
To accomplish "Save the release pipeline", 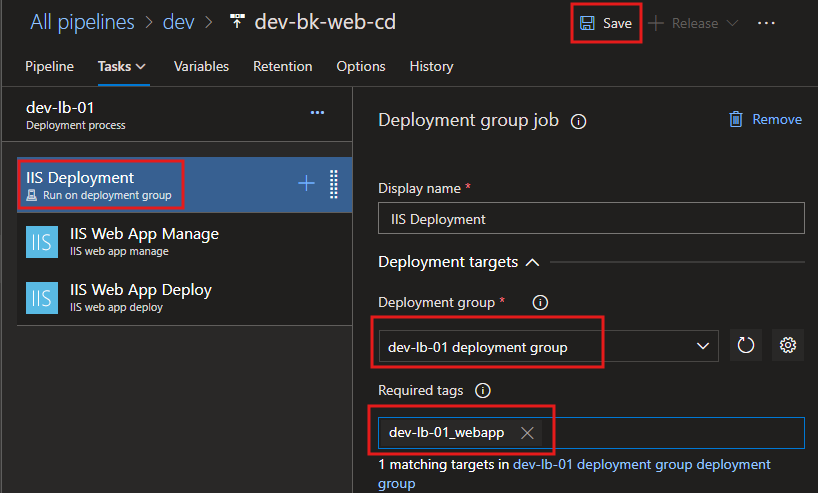I will point(606,23).
